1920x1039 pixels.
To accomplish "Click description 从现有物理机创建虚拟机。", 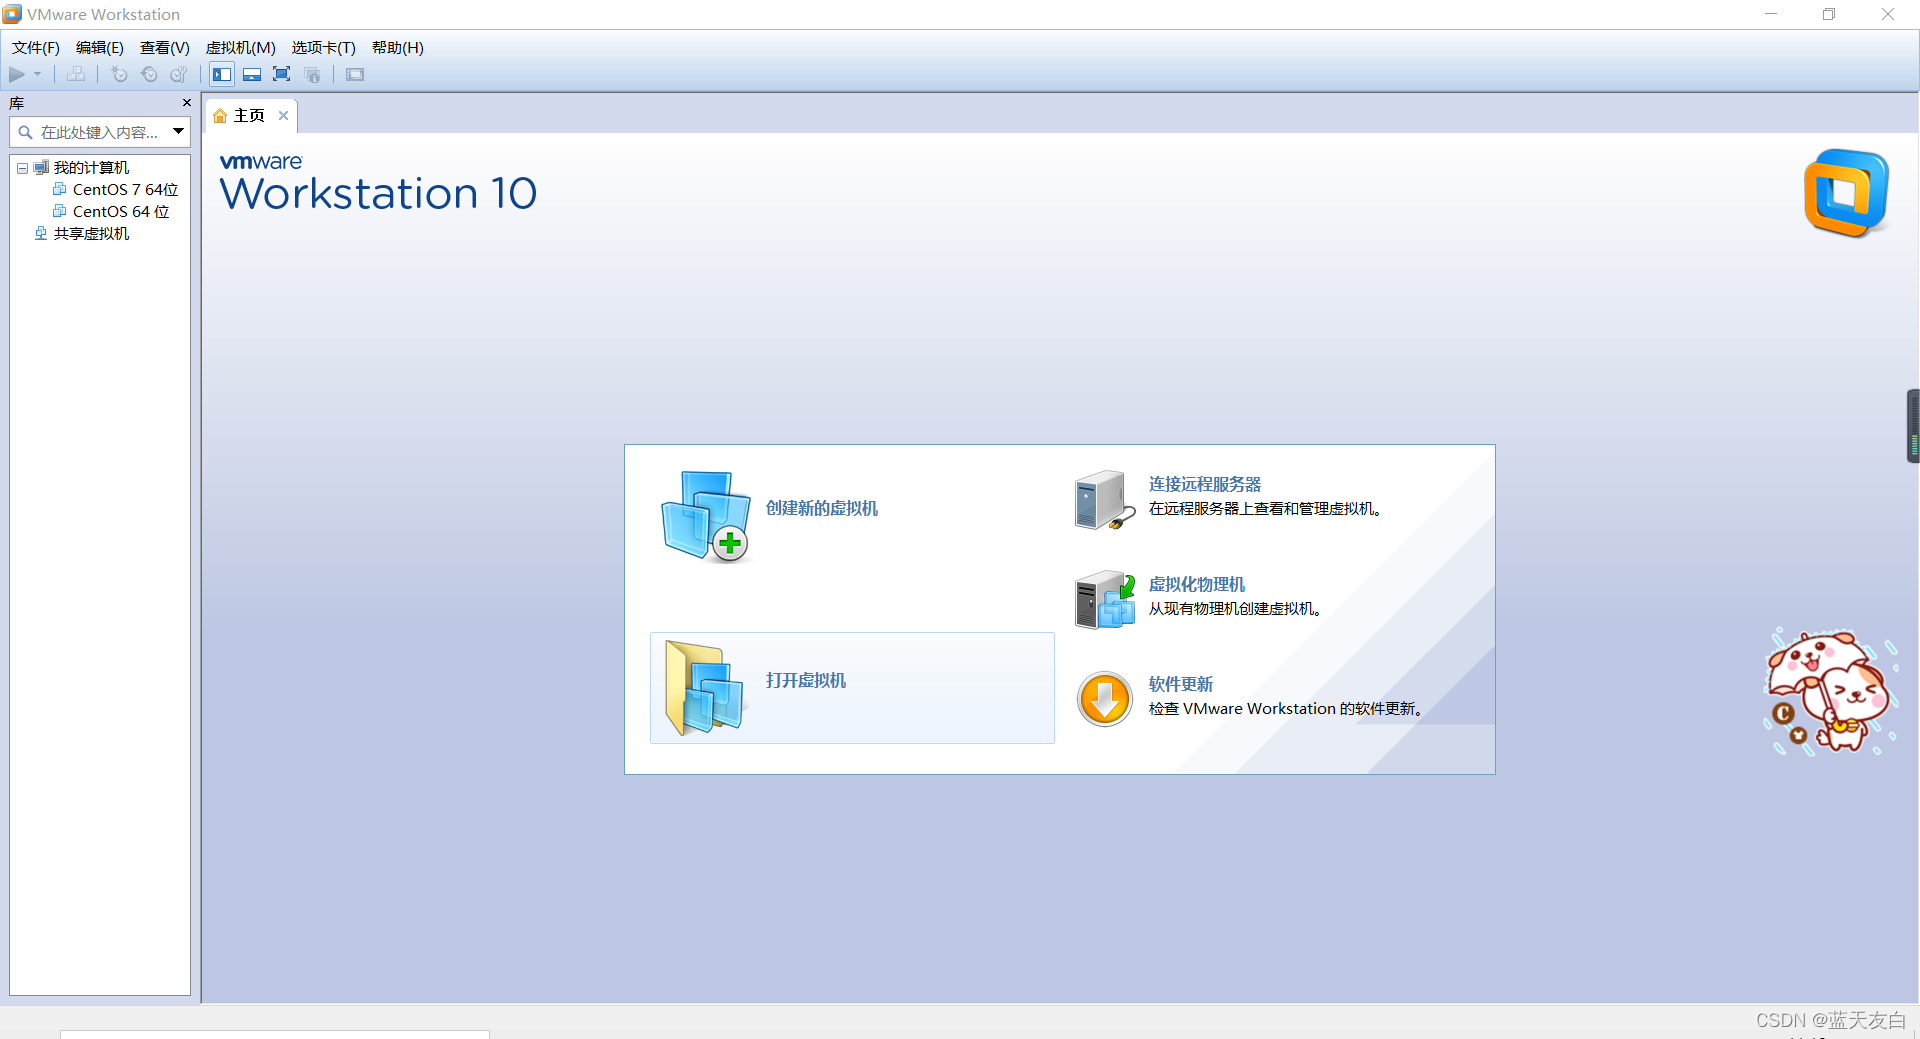I will 1235,609.
